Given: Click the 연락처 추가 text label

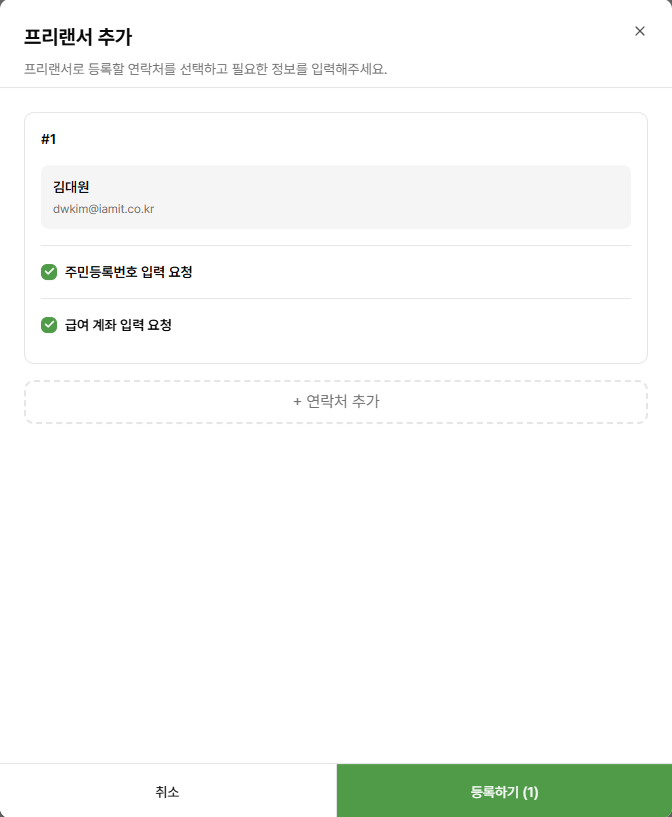Looking at the screenshot, I should point(343,401).
